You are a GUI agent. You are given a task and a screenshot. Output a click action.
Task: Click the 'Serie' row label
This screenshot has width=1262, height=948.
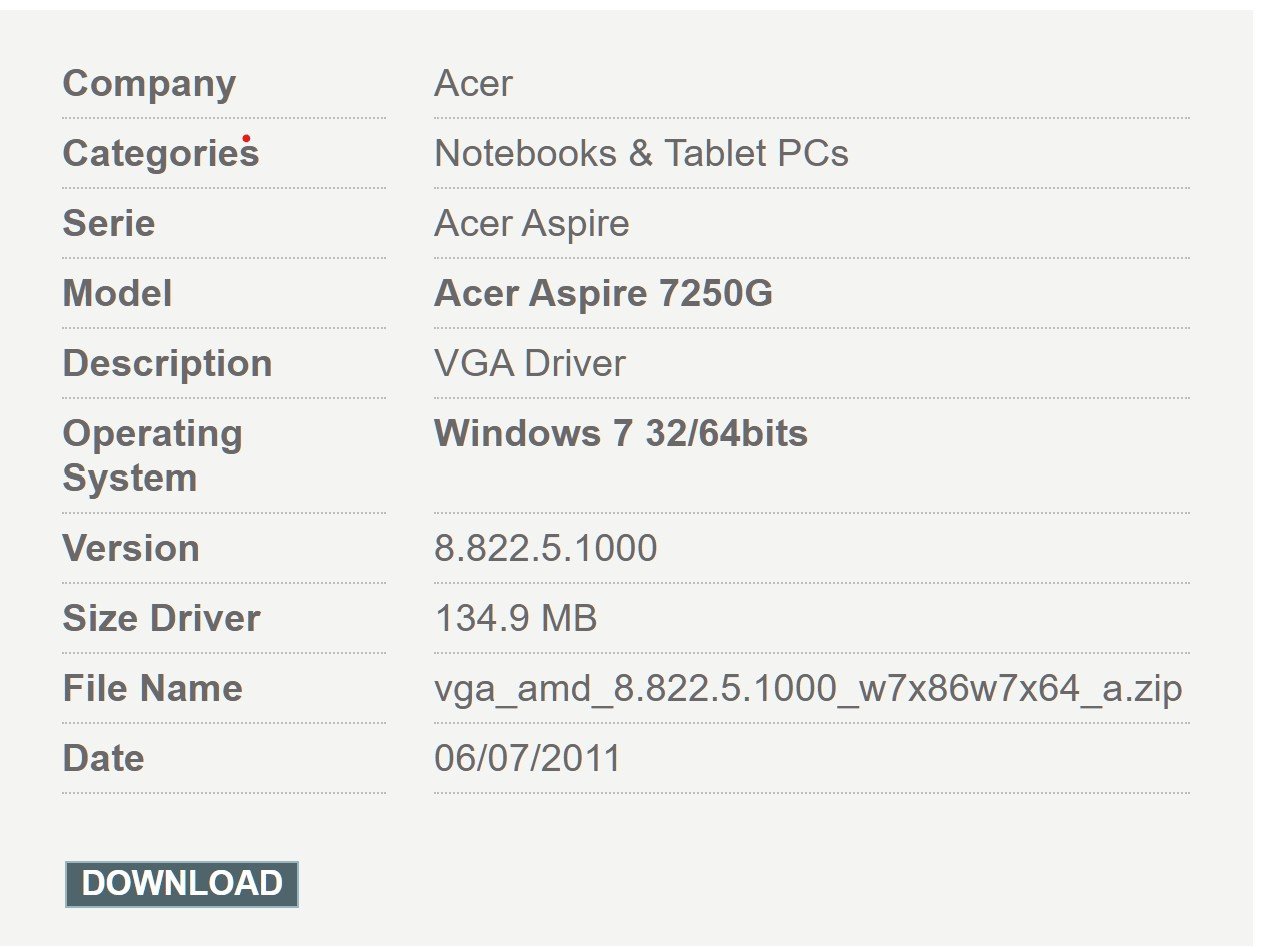click(109, 223)
